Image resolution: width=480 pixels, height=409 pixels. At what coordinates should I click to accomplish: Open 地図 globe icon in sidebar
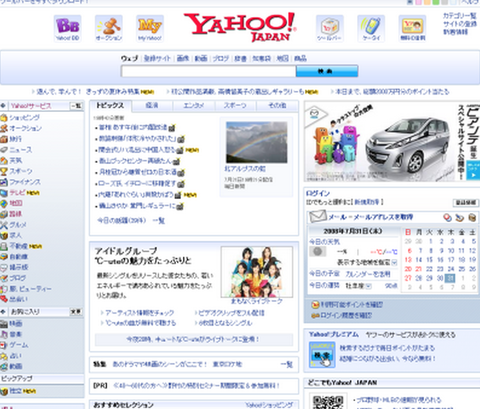coord(4,203)
